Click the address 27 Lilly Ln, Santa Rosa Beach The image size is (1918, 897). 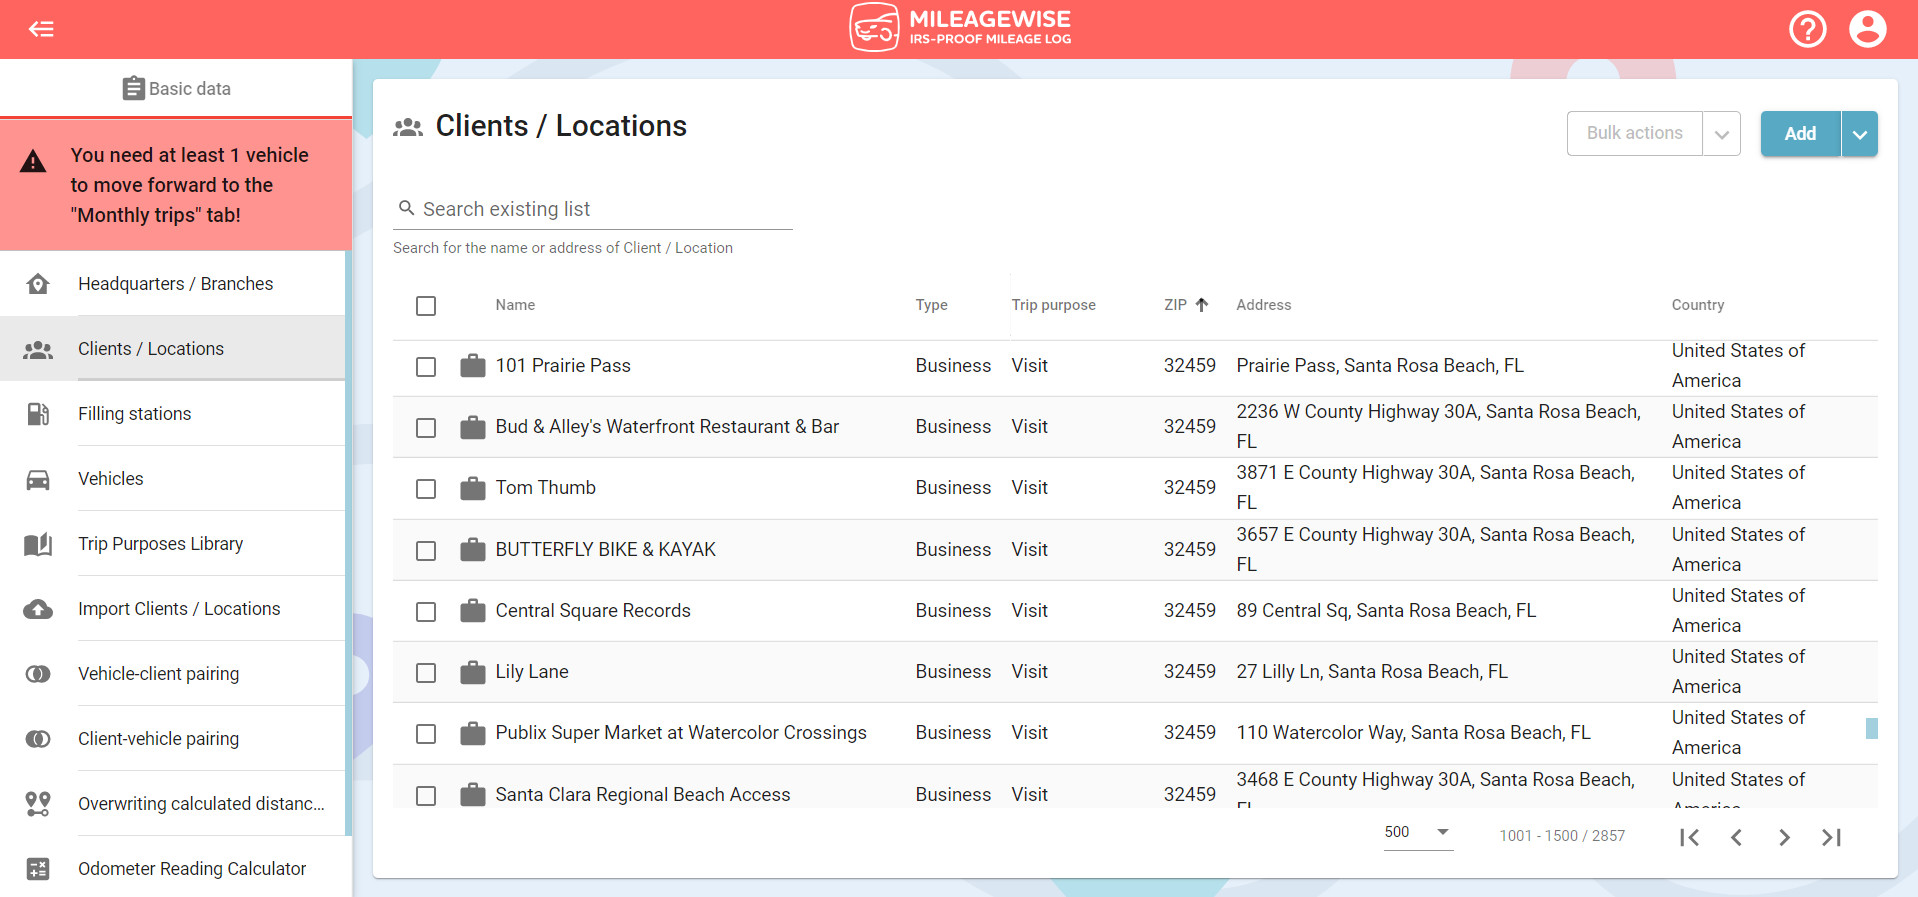[1371, 672]
